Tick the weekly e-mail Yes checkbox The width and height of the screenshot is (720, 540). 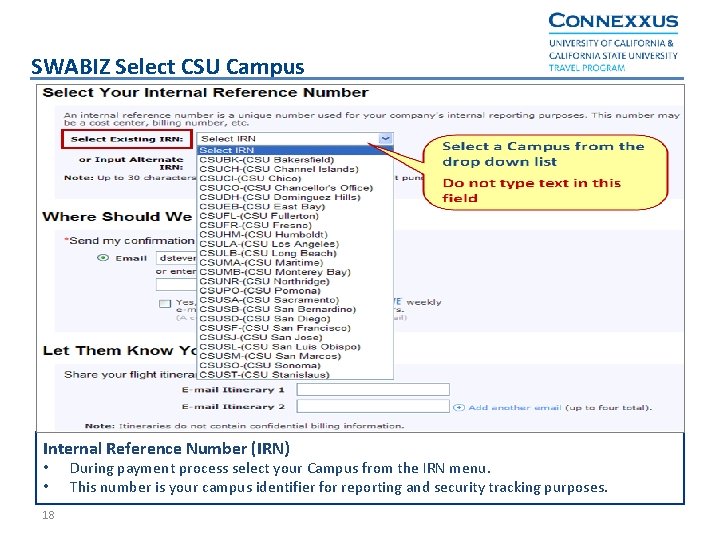click(165, 304)
